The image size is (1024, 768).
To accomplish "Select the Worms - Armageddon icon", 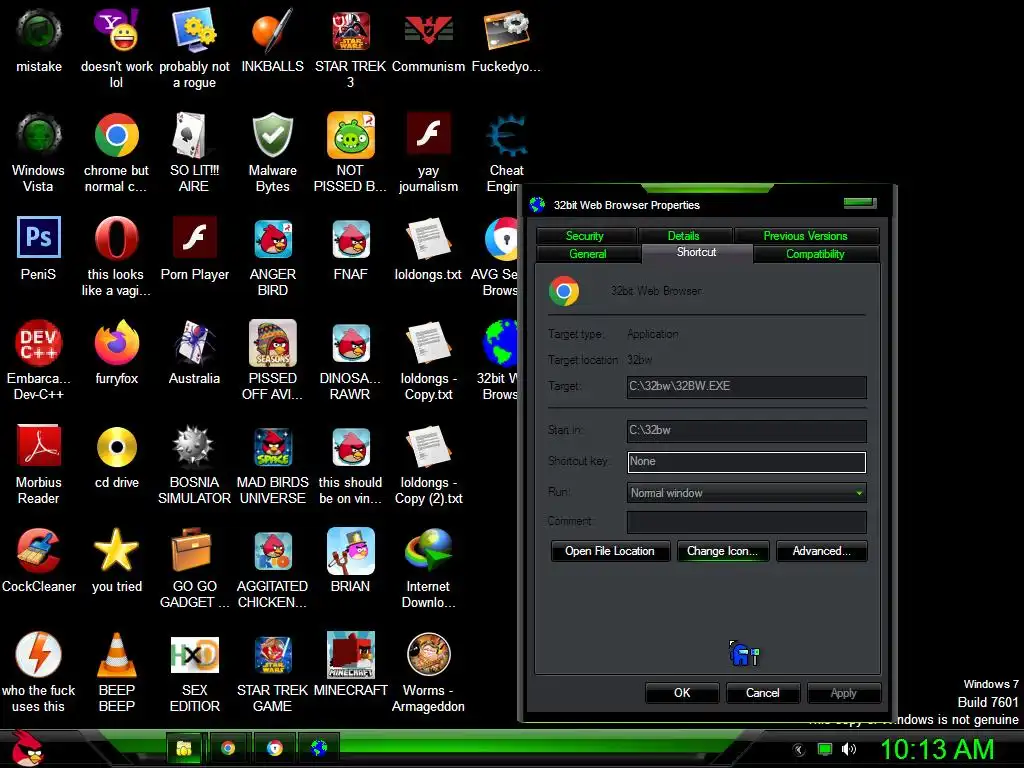I will (428, 671).
